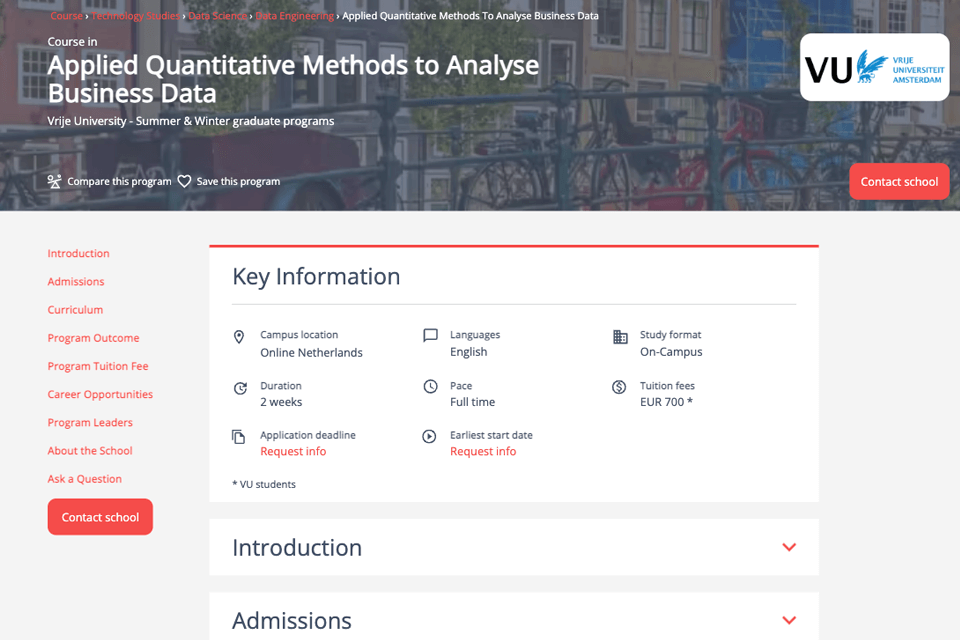Click the 'Full time' pace value
The height and width of the screenshot is (640, 960).
tap(473, 402)
